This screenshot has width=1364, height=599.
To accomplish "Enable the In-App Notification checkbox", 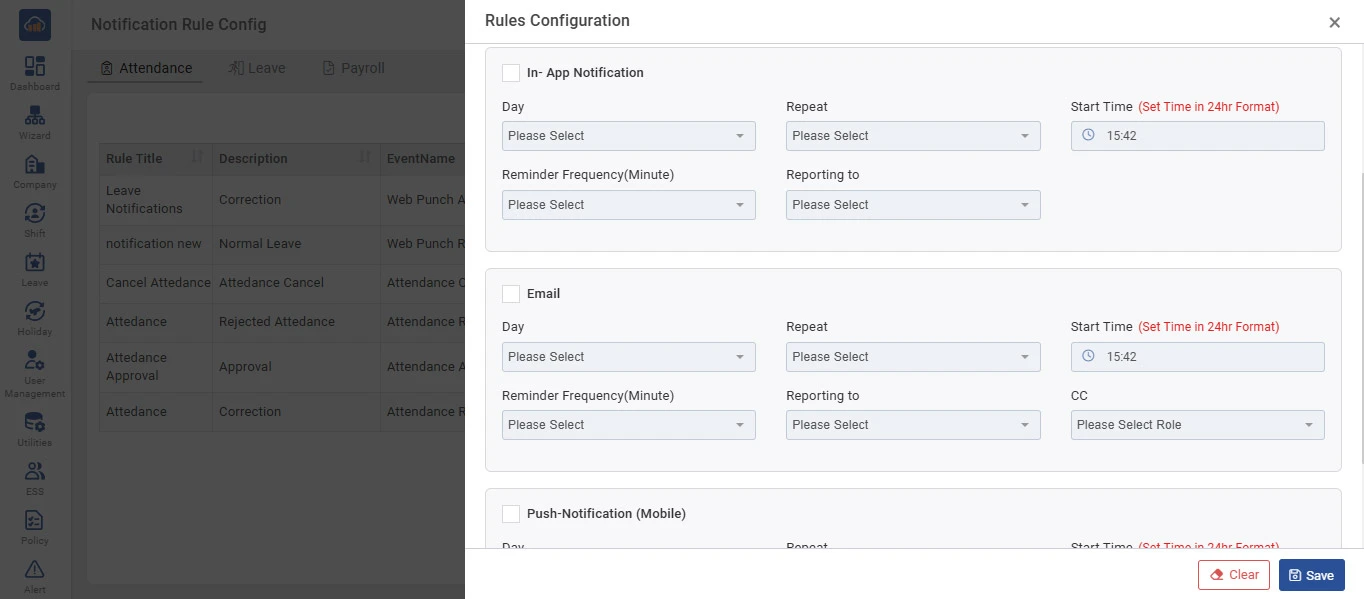I will [511, 73].
